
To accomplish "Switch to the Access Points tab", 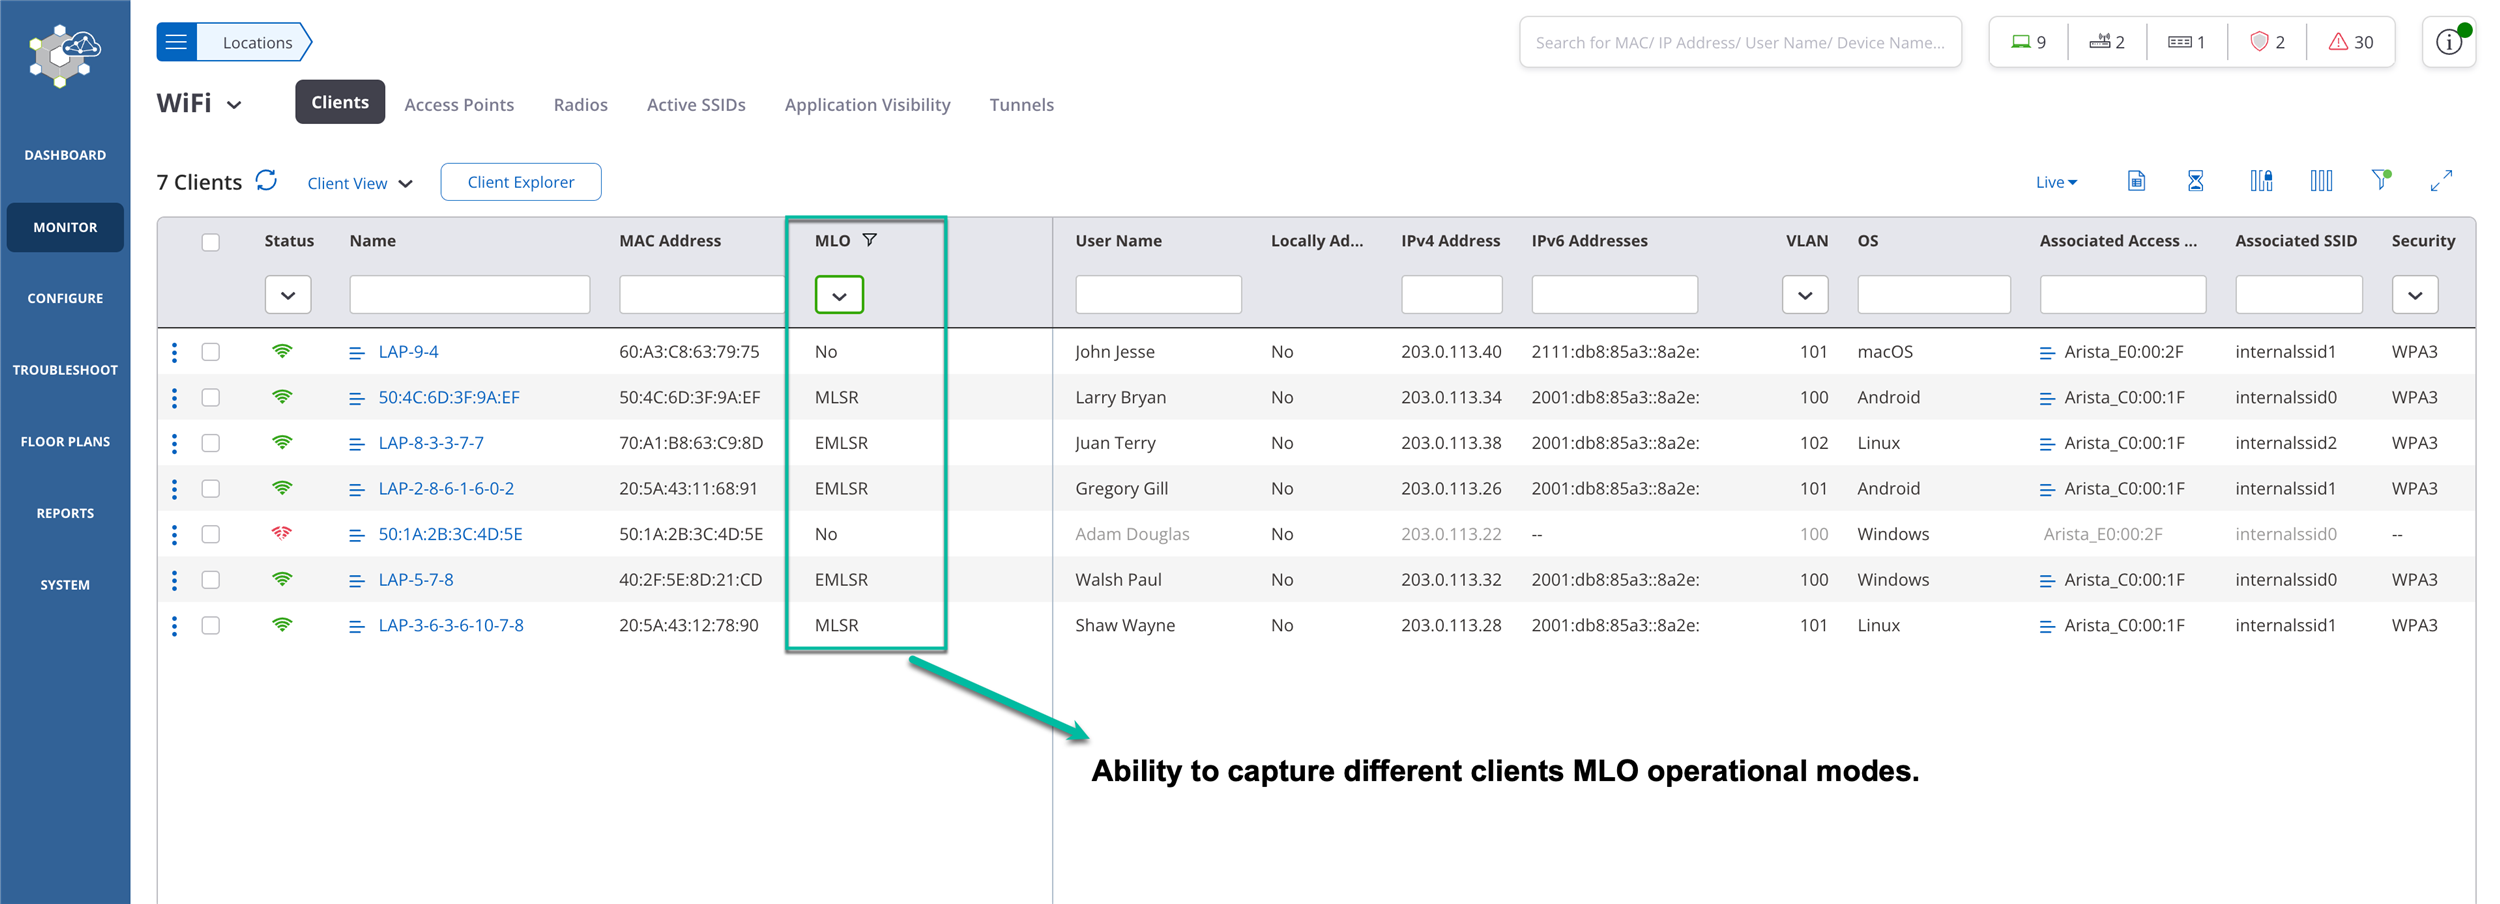I will coord(459,104).
